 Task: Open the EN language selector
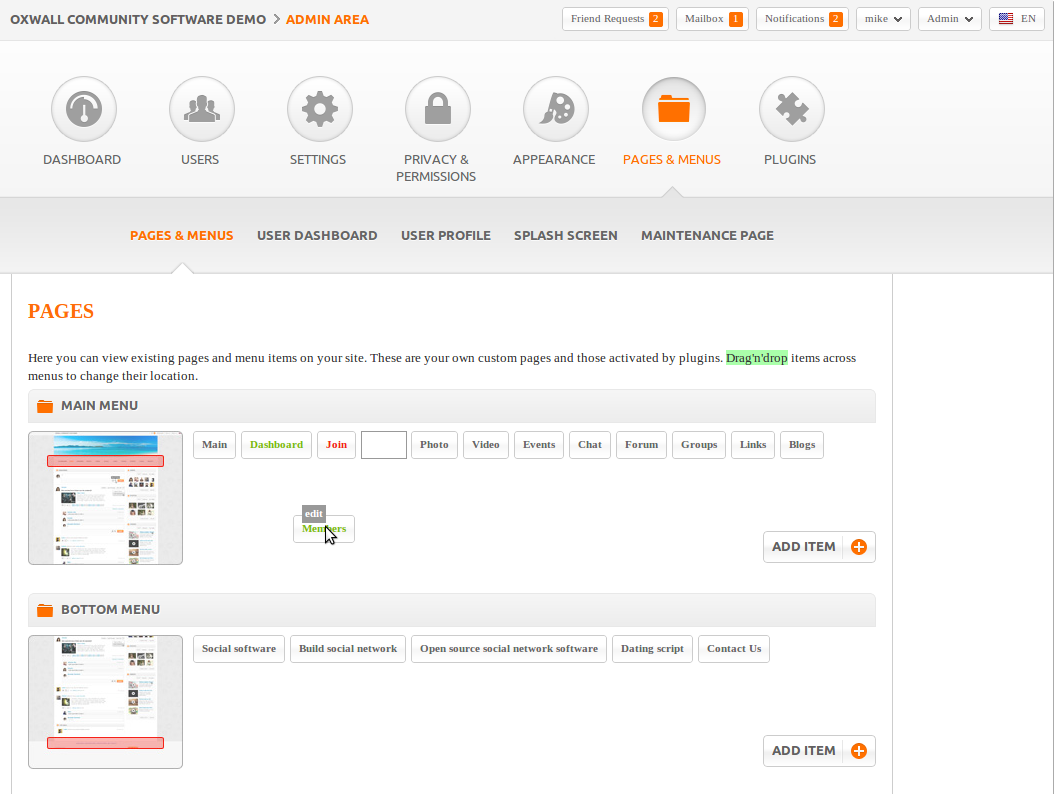pos(1017,19)
